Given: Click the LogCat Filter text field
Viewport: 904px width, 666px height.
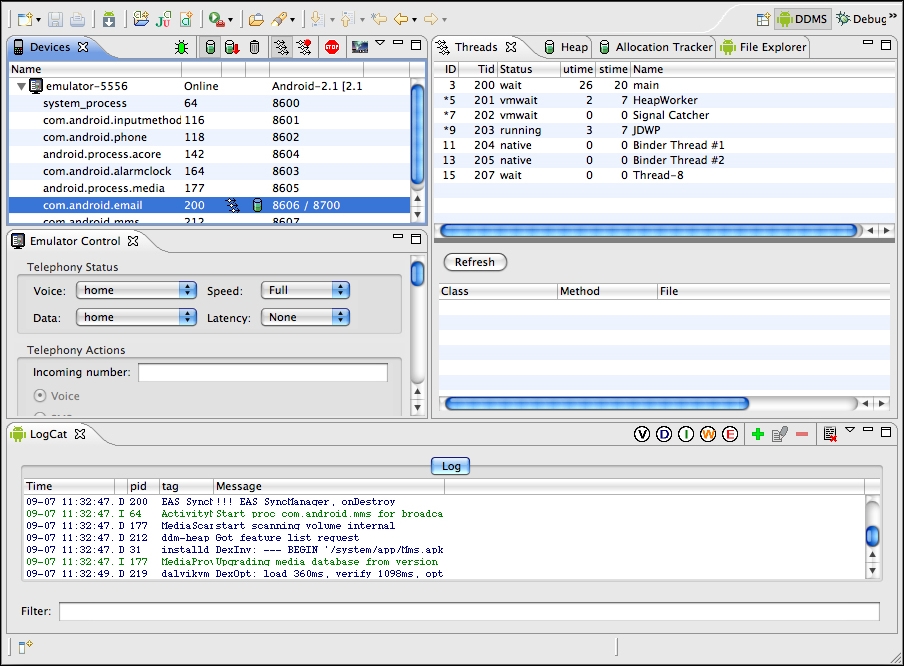Looking at the screenshot, I should (469, 611).
